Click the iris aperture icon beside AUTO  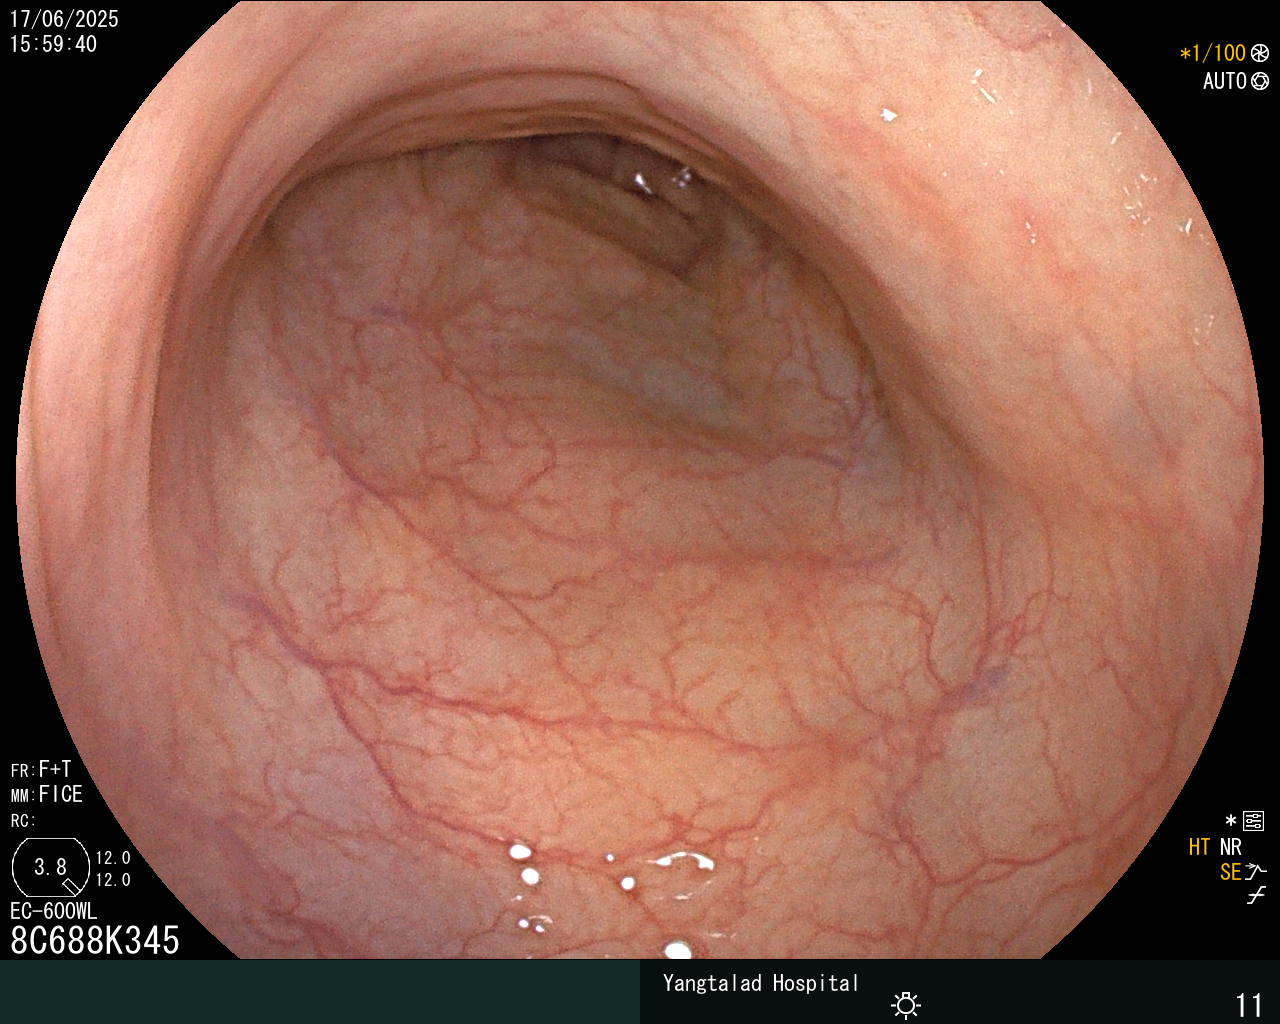pyautogui.click(x=1260, y=81)
